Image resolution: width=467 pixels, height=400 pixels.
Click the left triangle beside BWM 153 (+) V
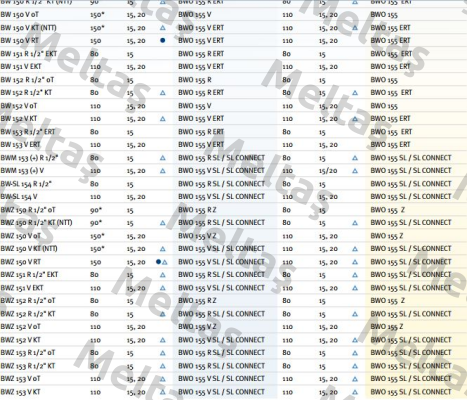[x=163, y=171]
